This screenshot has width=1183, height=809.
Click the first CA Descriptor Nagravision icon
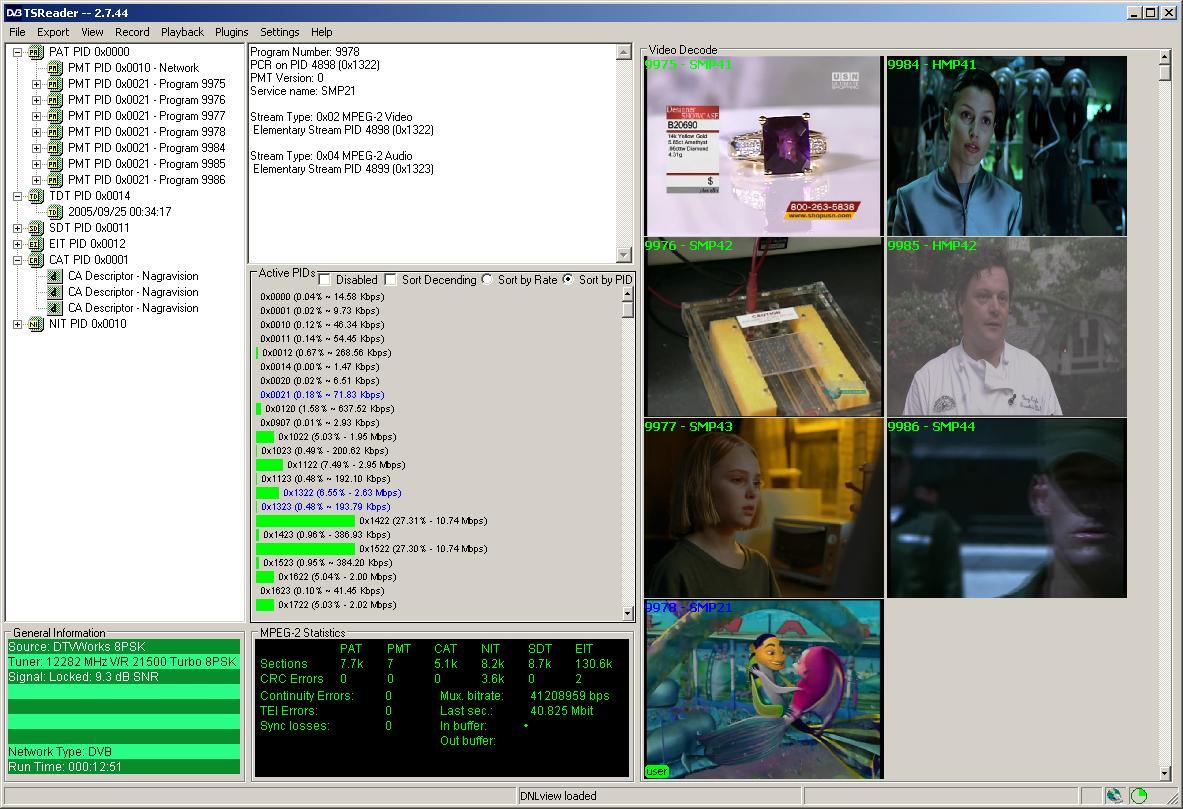coord(54,276)
